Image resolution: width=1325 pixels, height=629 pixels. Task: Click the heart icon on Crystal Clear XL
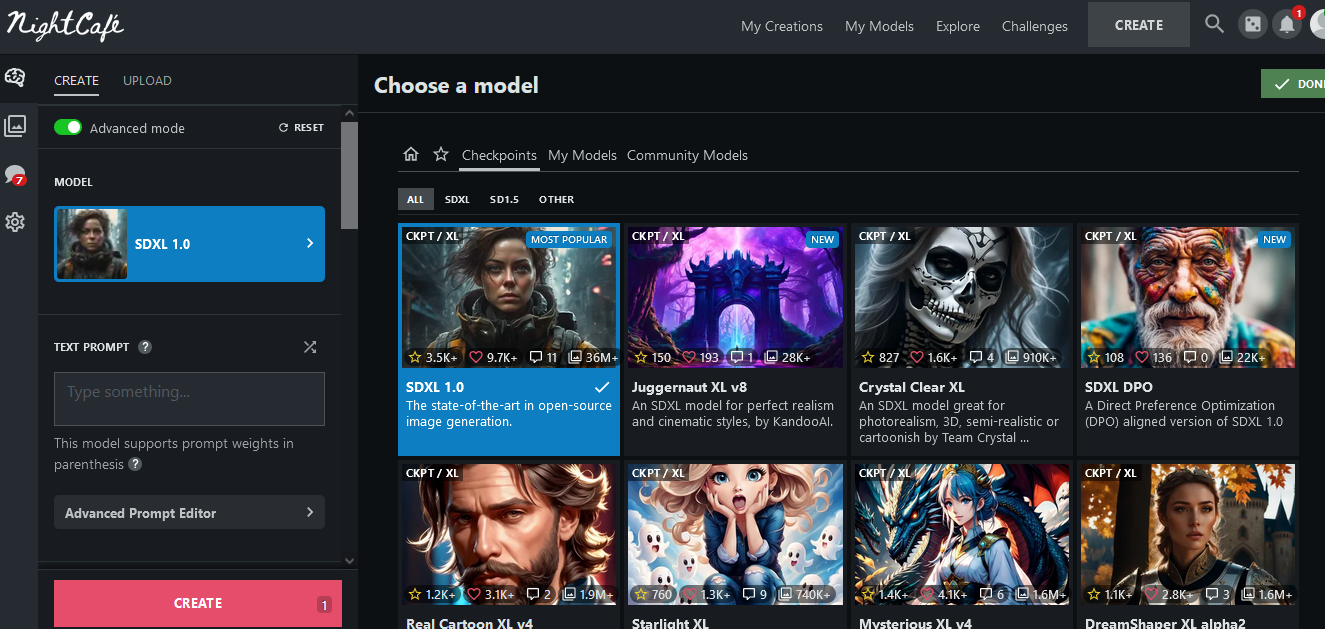(x=917, y=357)
